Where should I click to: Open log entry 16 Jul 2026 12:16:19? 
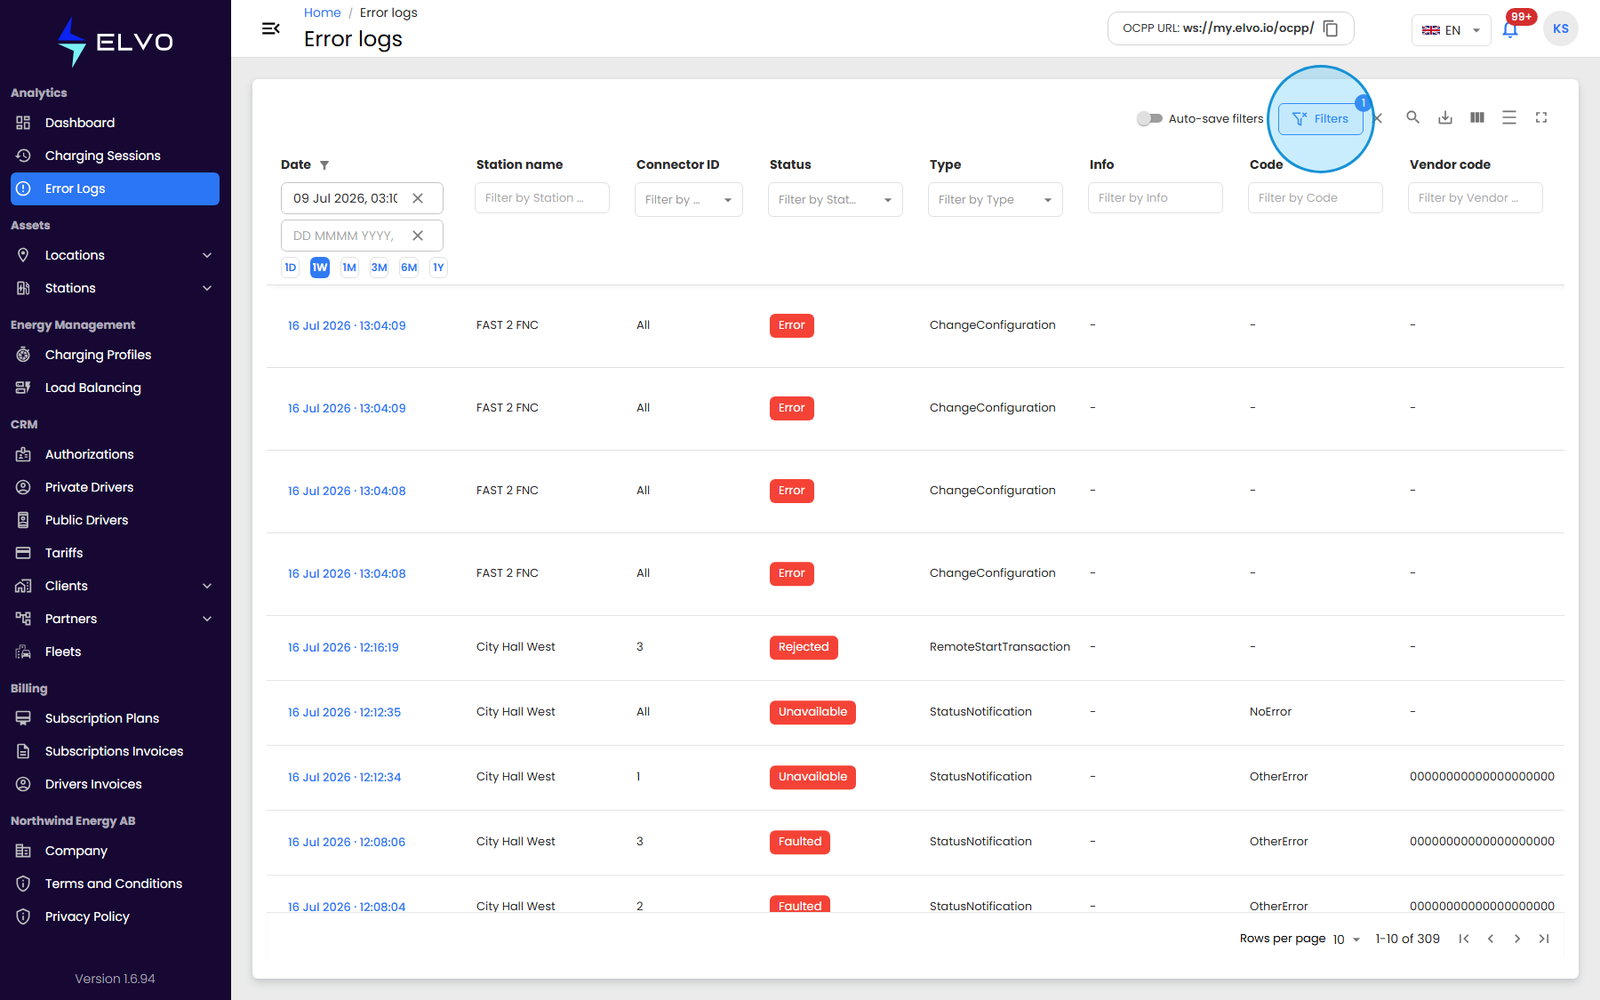coord(343,648)
